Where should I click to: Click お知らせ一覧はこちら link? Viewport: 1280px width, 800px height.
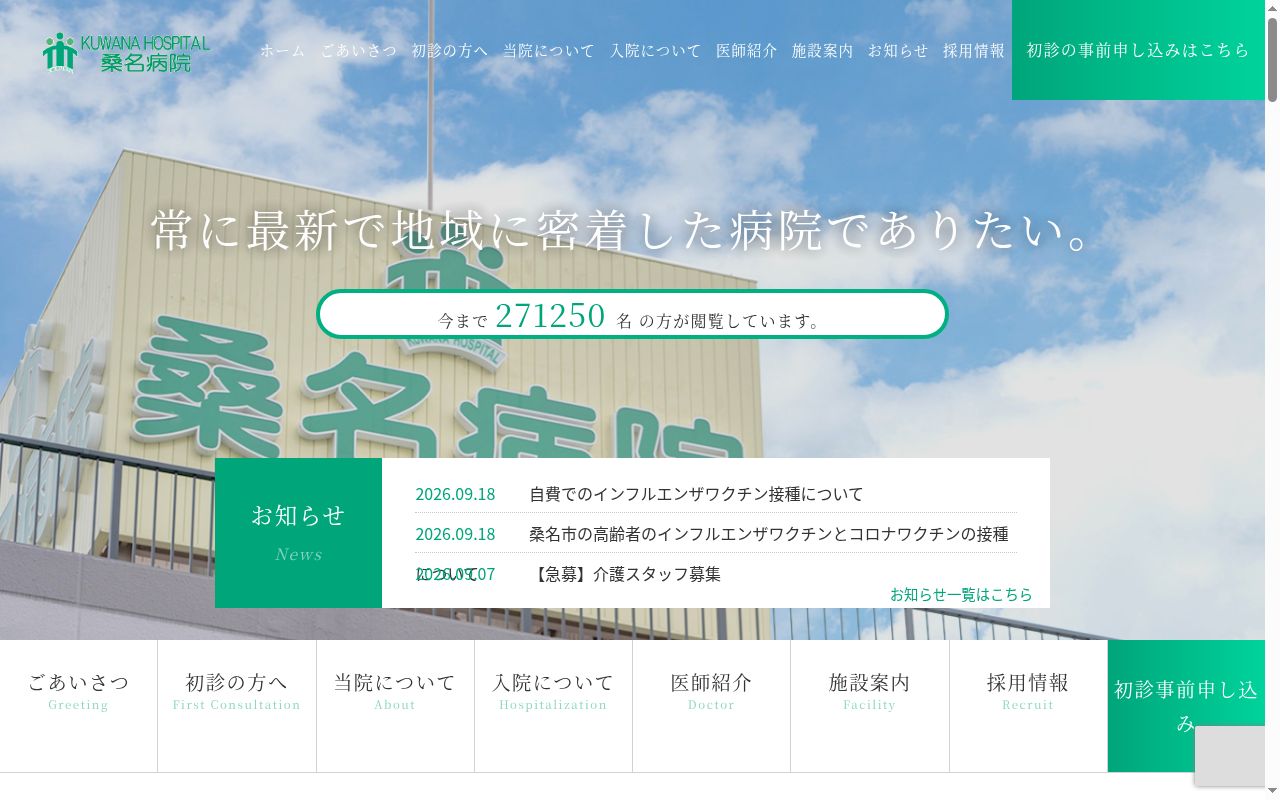(x=961, y=594)
